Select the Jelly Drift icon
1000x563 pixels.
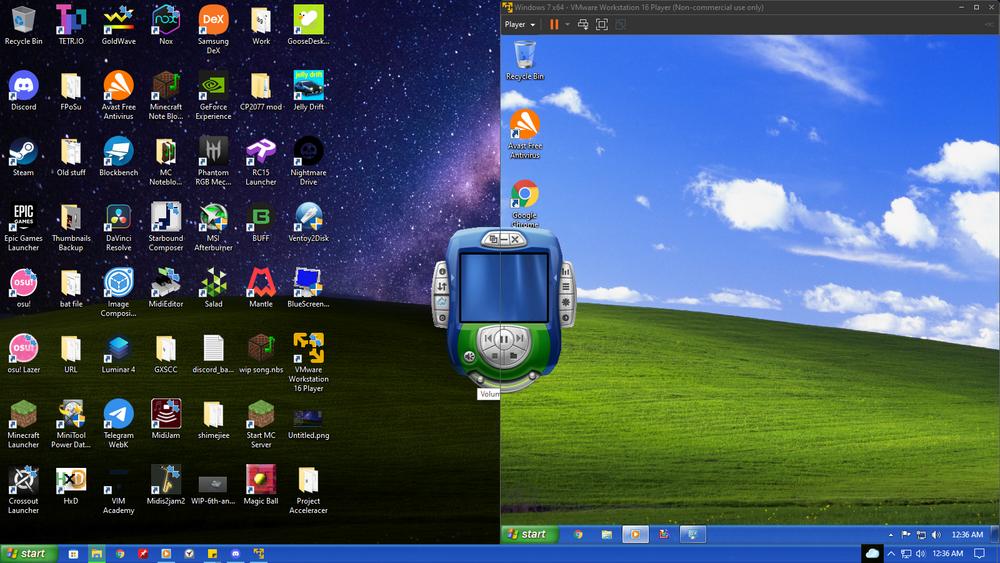(309, 91)
